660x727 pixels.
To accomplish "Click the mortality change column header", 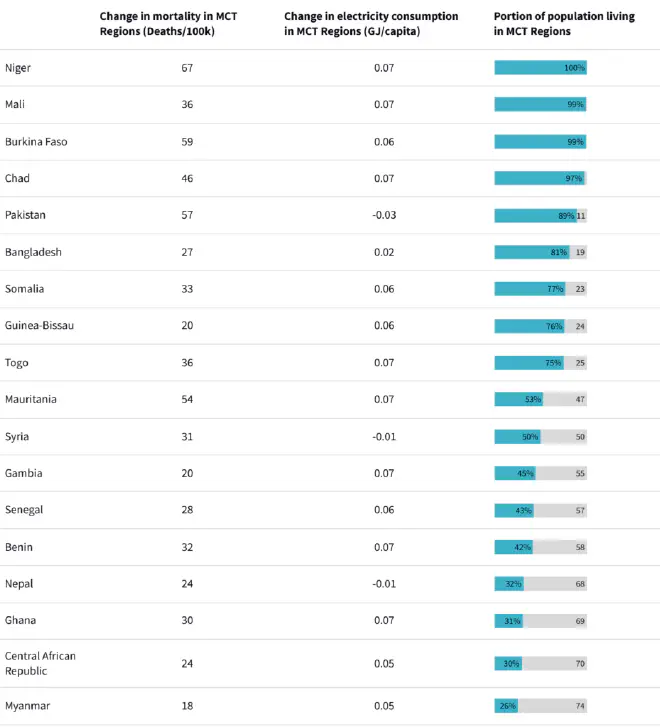I will (168, 24).
